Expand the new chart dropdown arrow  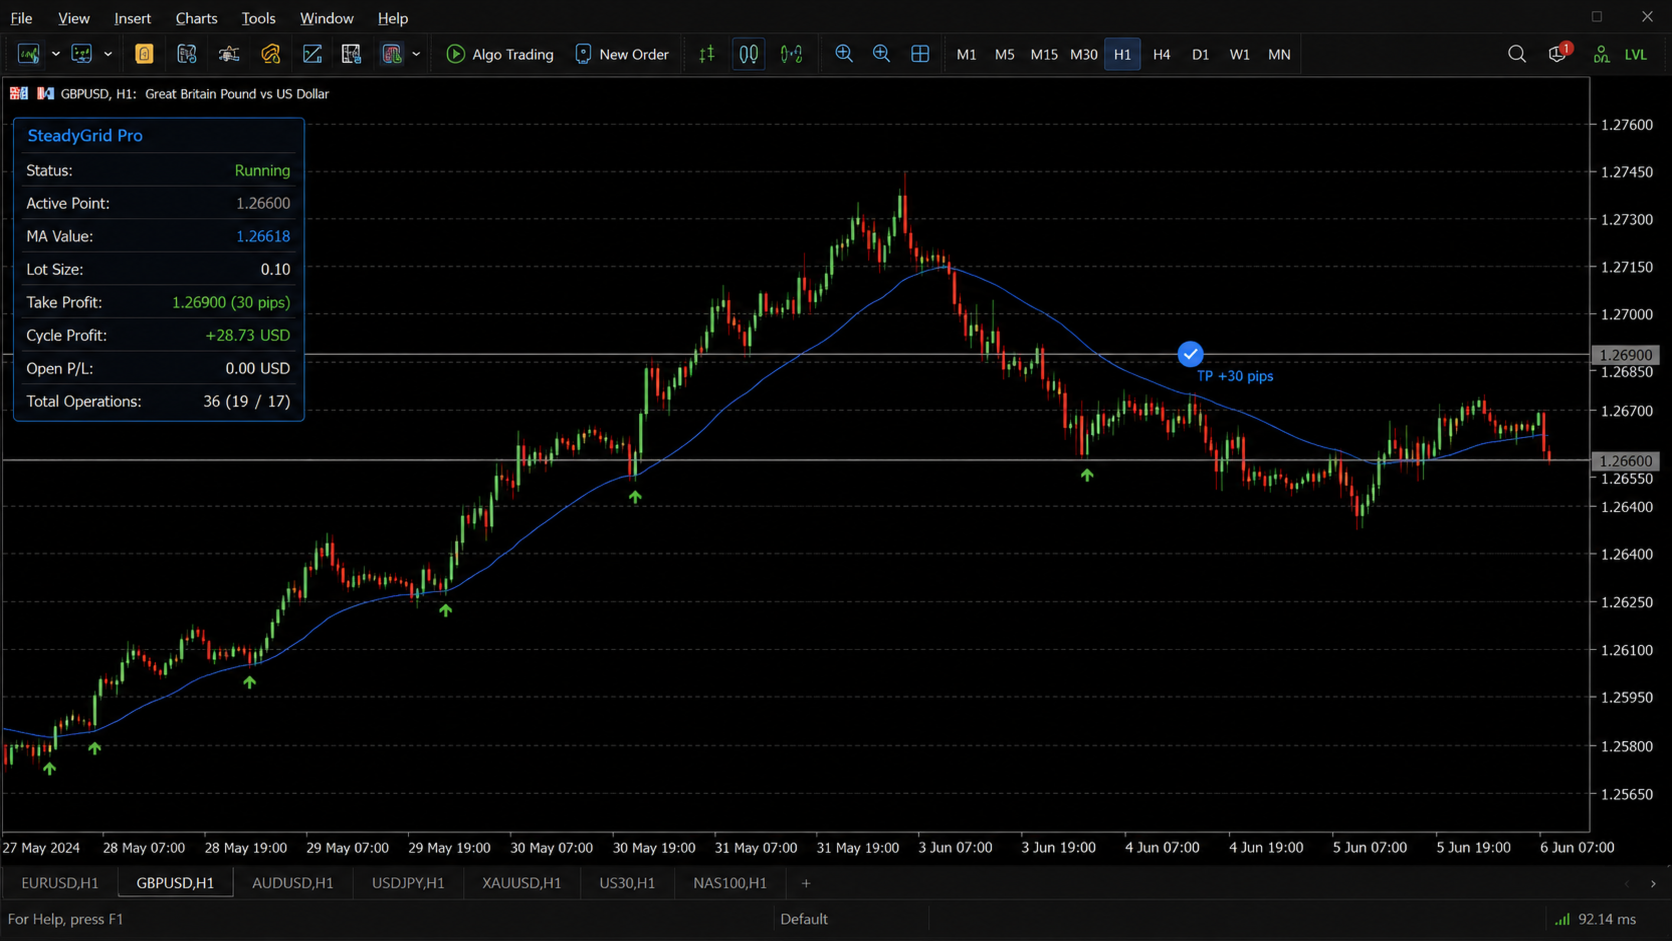[56, 54]
